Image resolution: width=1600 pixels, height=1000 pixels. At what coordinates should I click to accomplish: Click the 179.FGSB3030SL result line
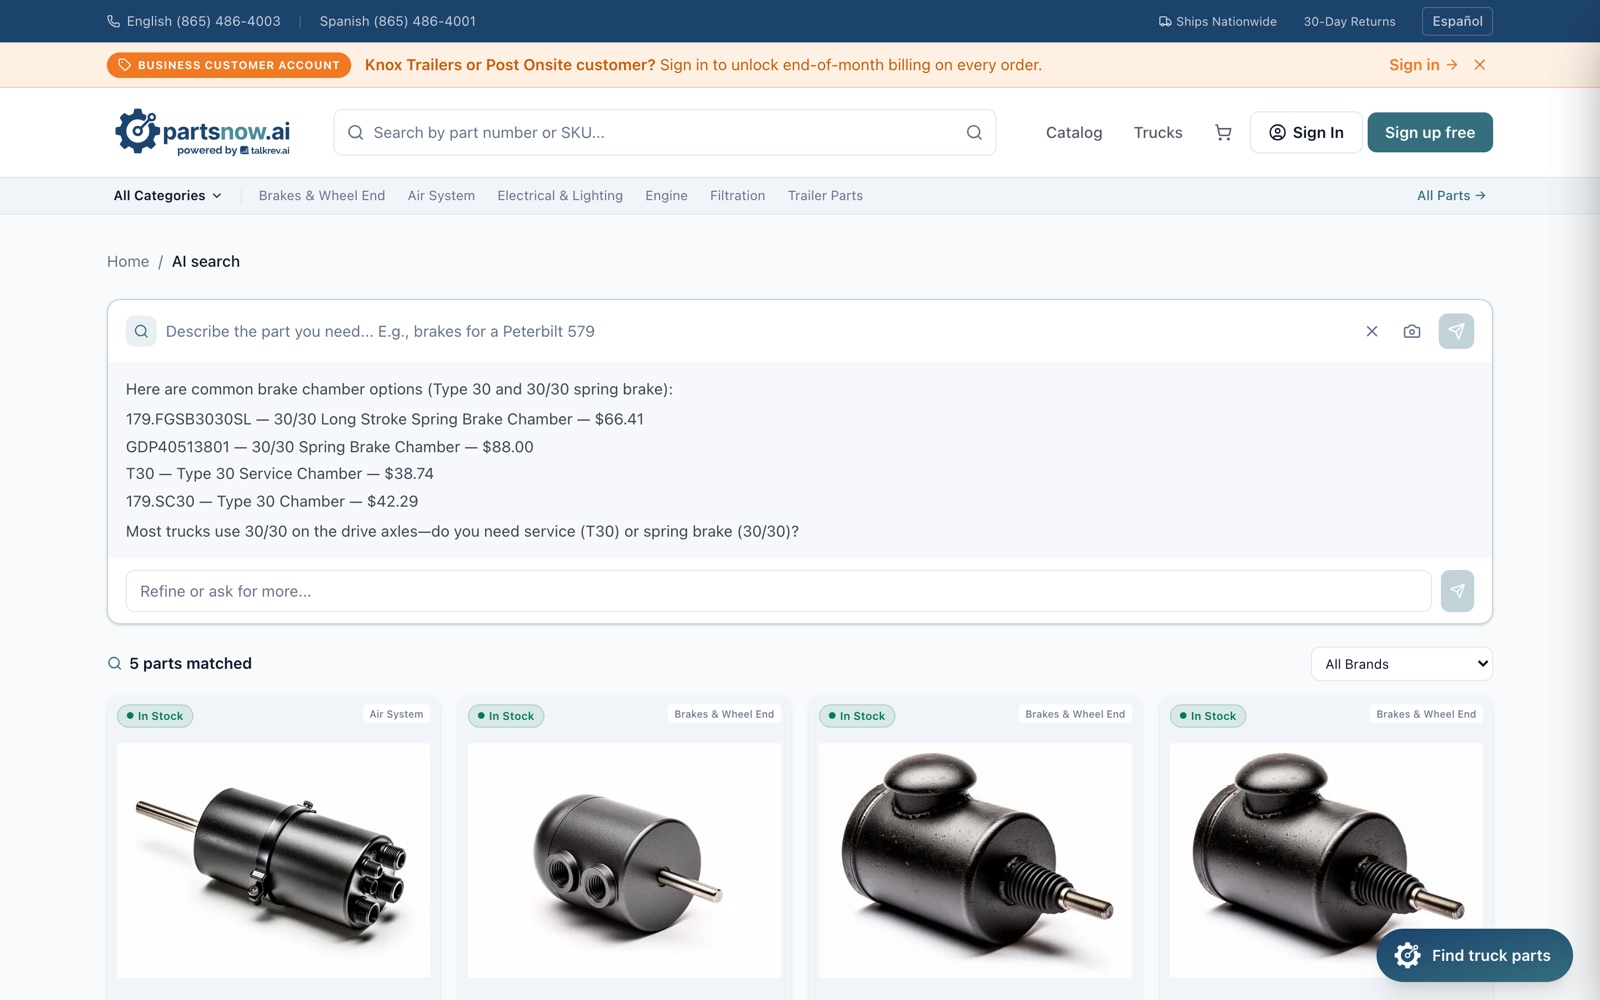(x=385, y=419)
